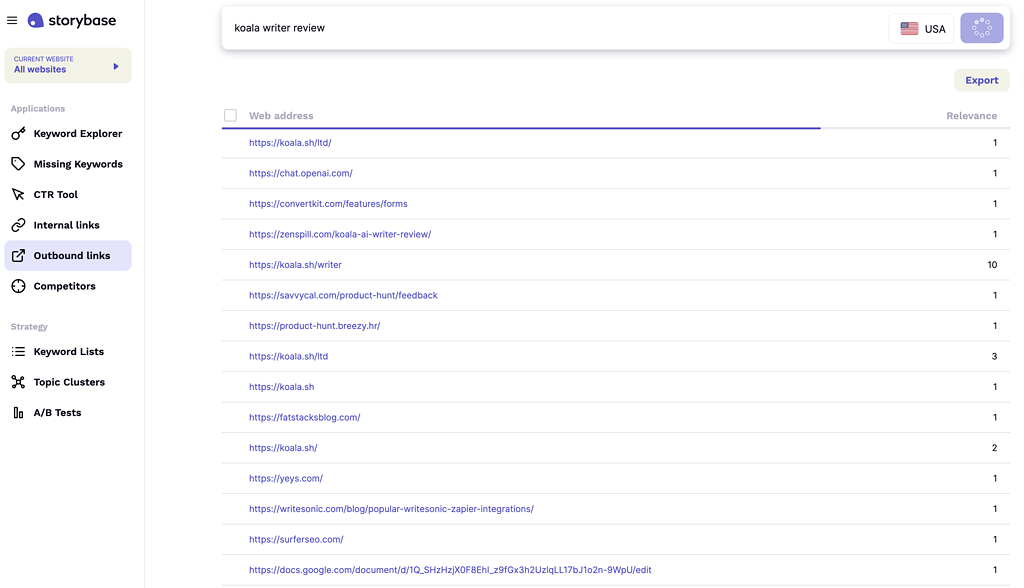
Task: Open link https://chat.openai.com/
Action: click(300, 173)
